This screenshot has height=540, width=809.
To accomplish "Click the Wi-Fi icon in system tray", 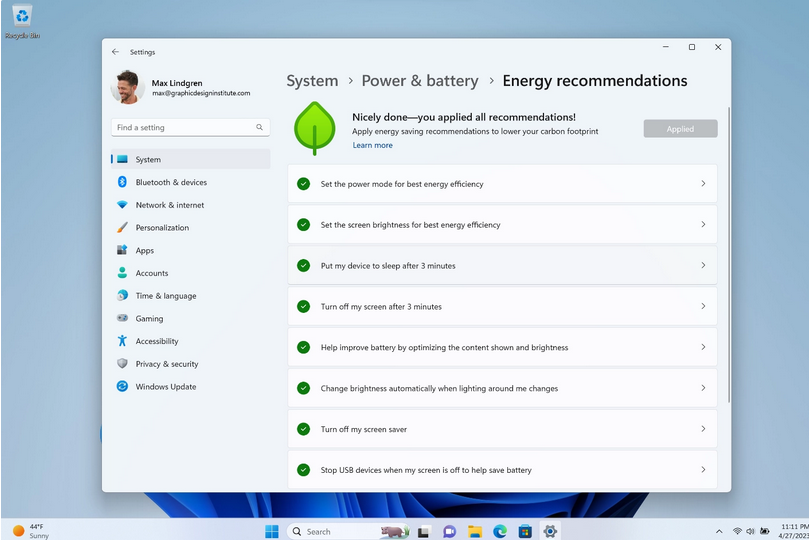I will point(737,531).
